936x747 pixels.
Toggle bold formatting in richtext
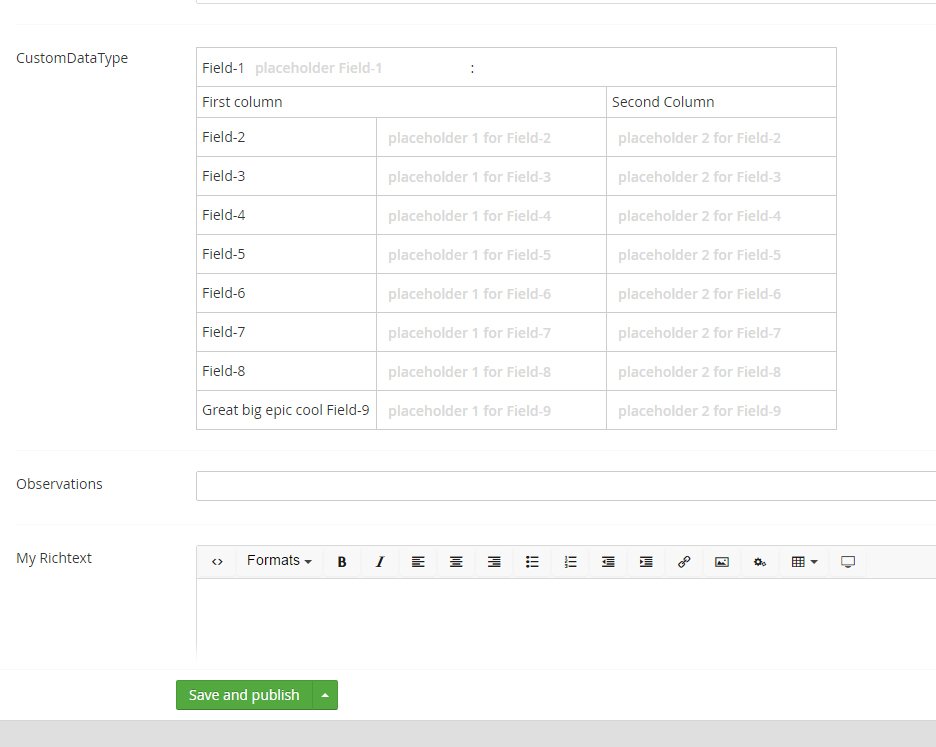tap(342, 562)
